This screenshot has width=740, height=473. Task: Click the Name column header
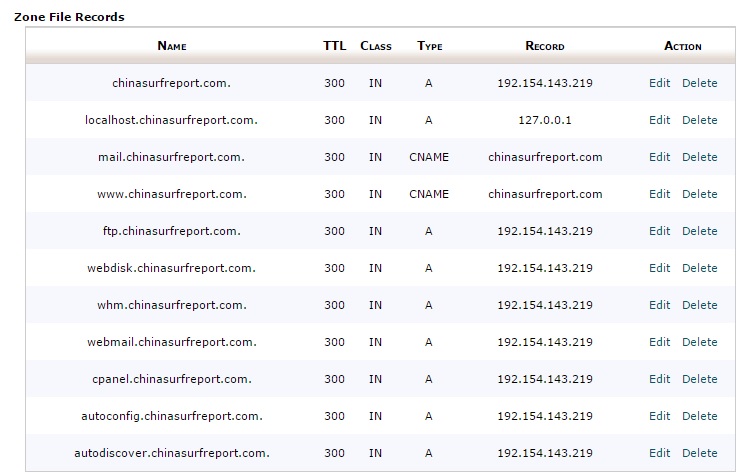172,46
